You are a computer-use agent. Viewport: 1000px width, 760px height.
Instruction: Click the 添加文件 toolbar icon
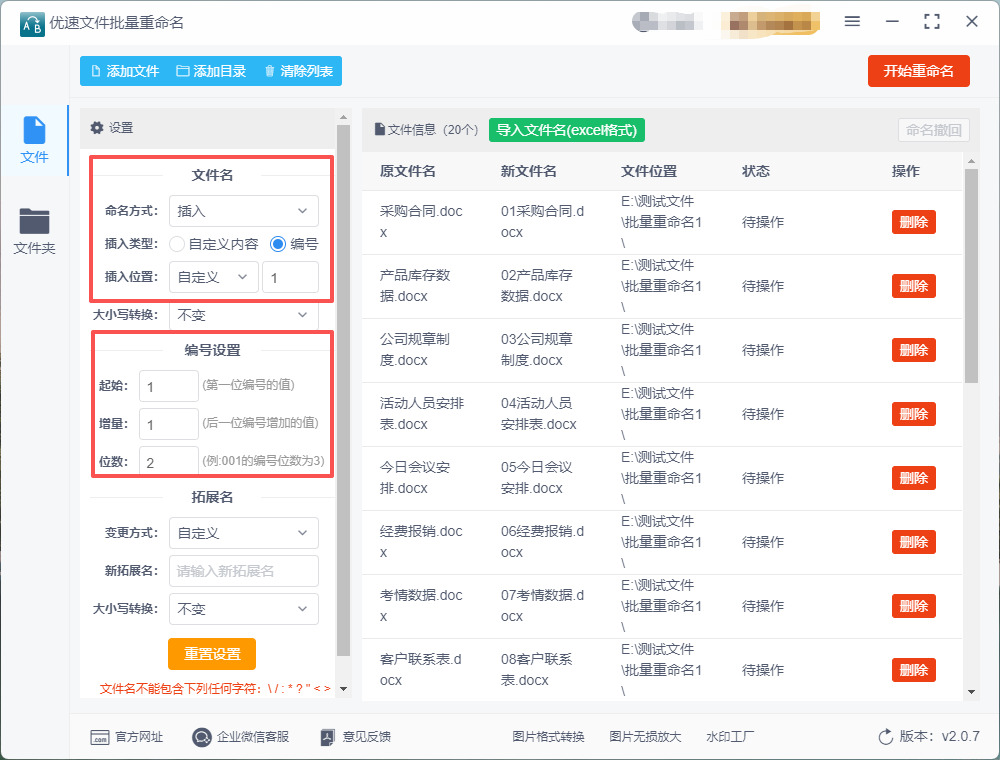tap(96, 71)
